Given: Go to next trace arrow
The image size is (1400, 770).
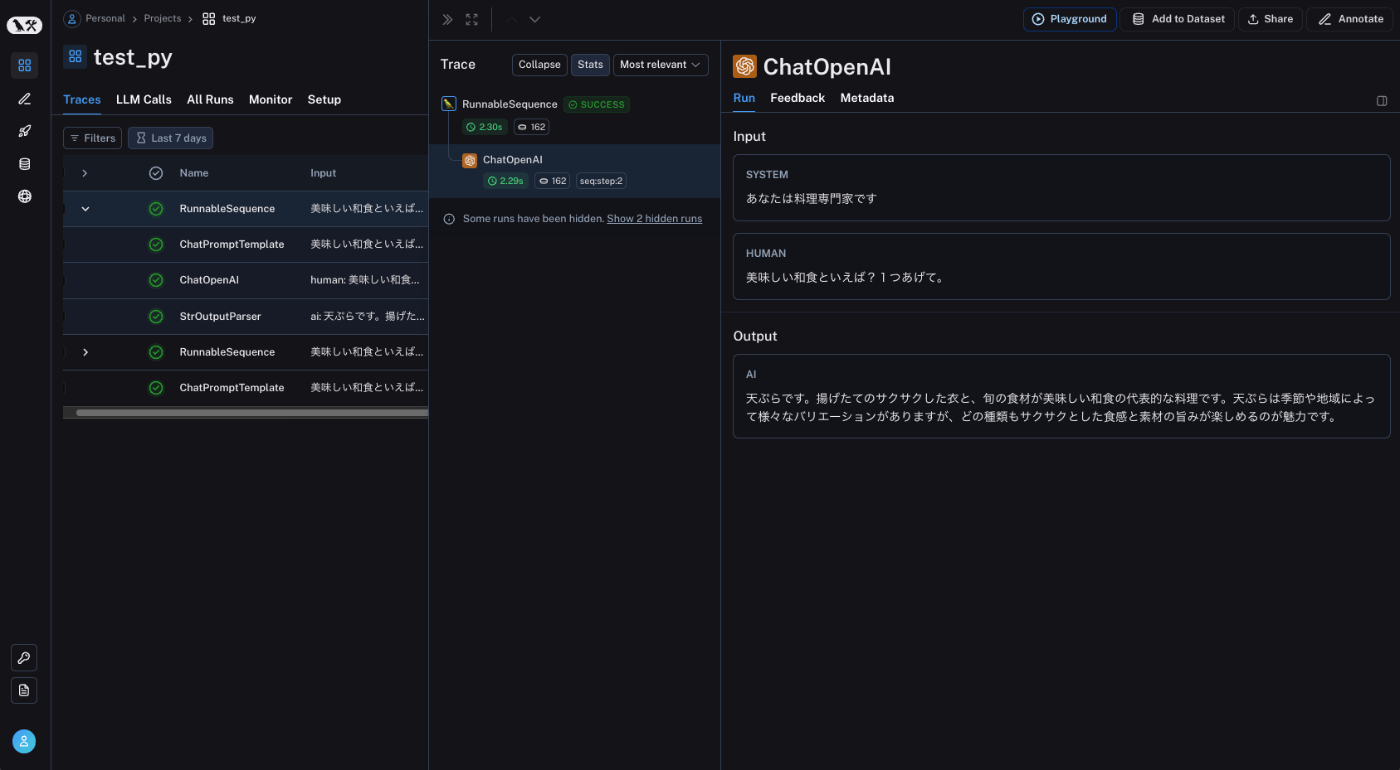Looking at the screenshot, I should (535, 19).
